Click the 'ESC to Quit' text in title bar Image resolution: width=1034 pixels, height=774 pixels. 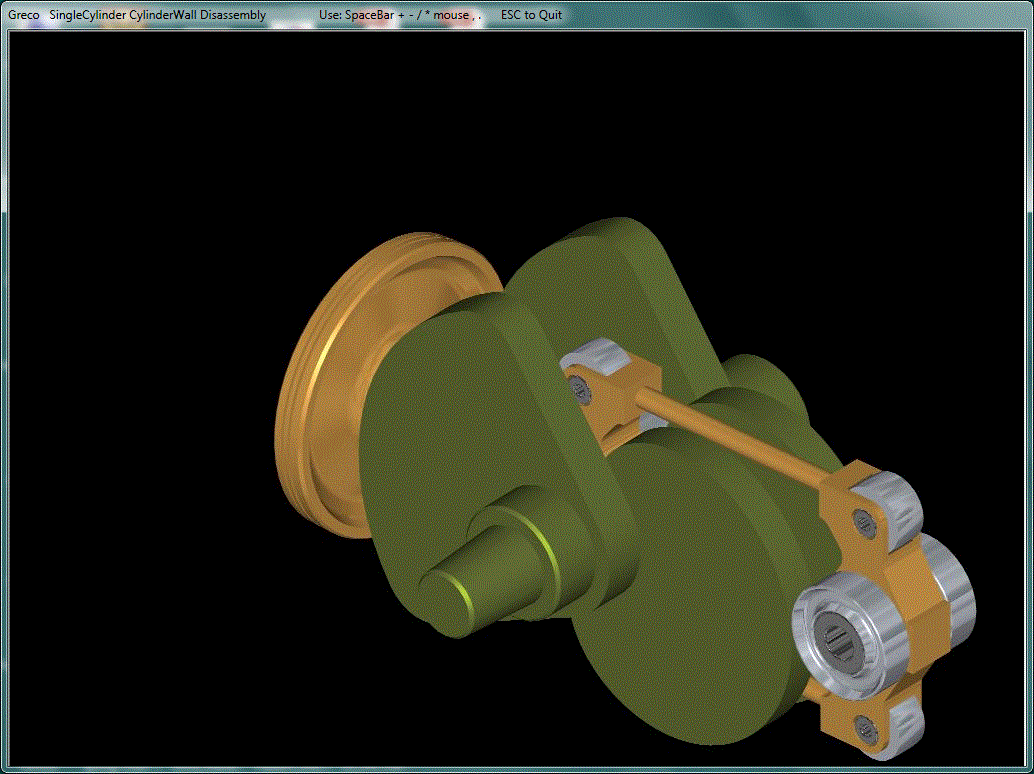pyautogui.click(x=532, y=15)
